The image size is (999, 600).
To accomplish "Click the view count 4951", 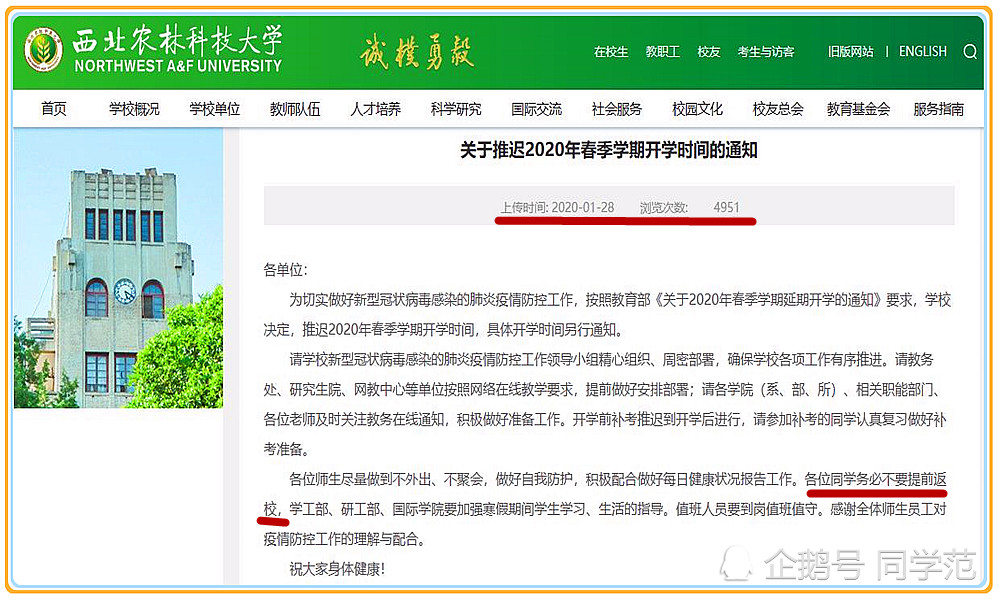I will [x=726, y=208].
